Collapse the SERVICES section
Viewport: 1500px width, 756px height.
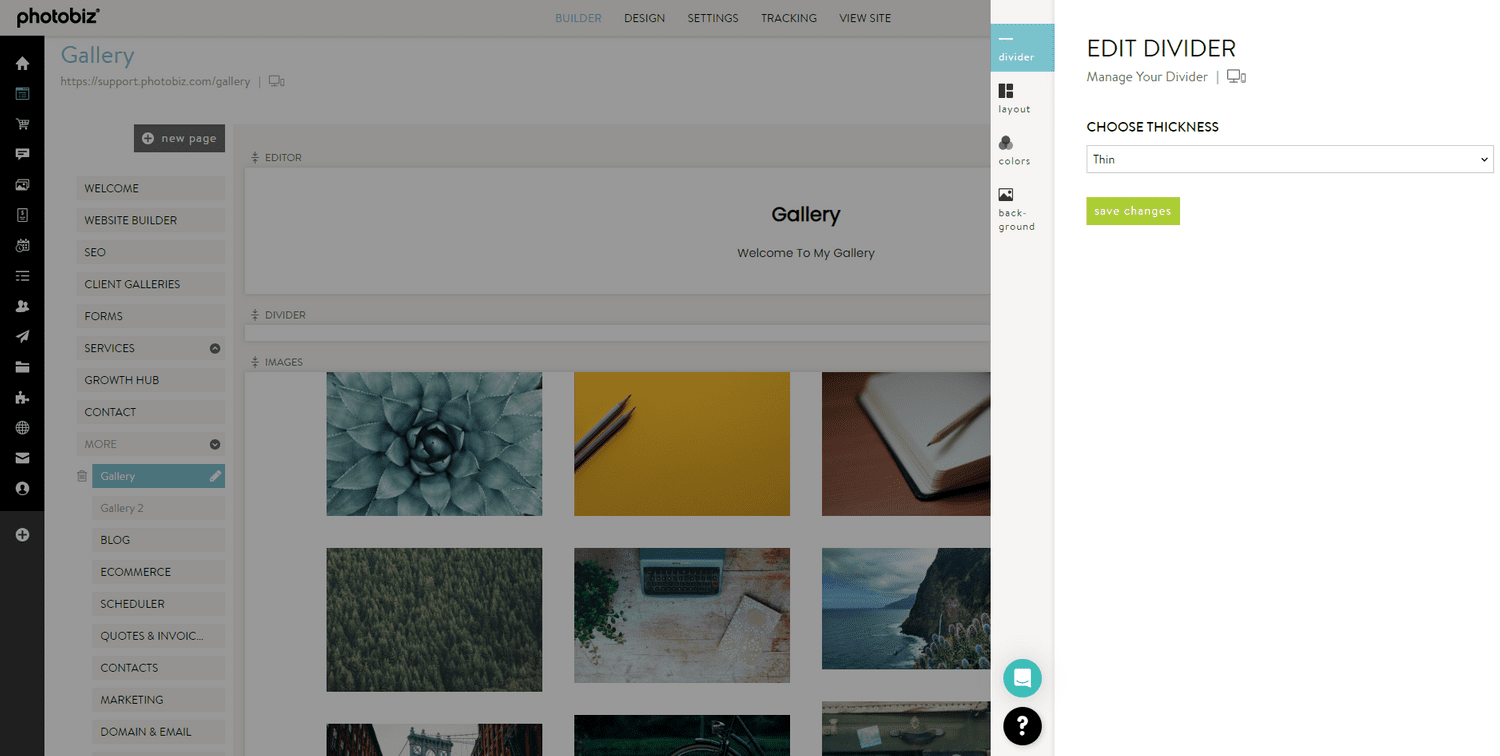pos(214,348)
